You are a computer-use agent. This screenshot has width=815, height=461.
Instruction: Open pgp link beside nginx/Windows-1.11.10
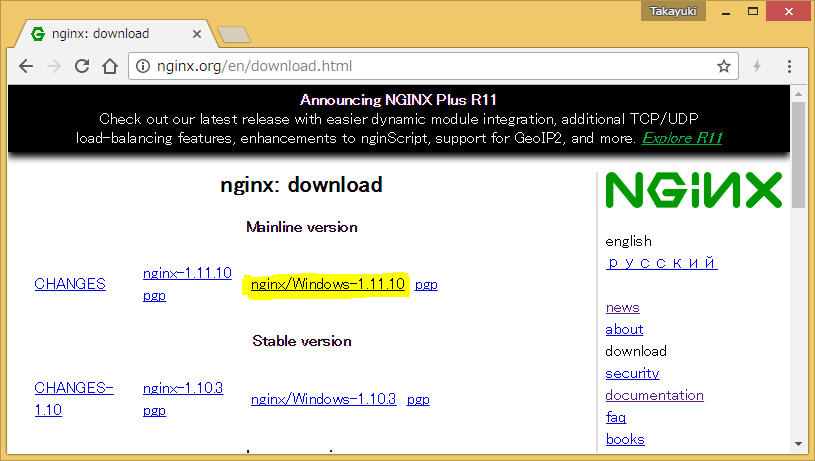tap(426, 285)
